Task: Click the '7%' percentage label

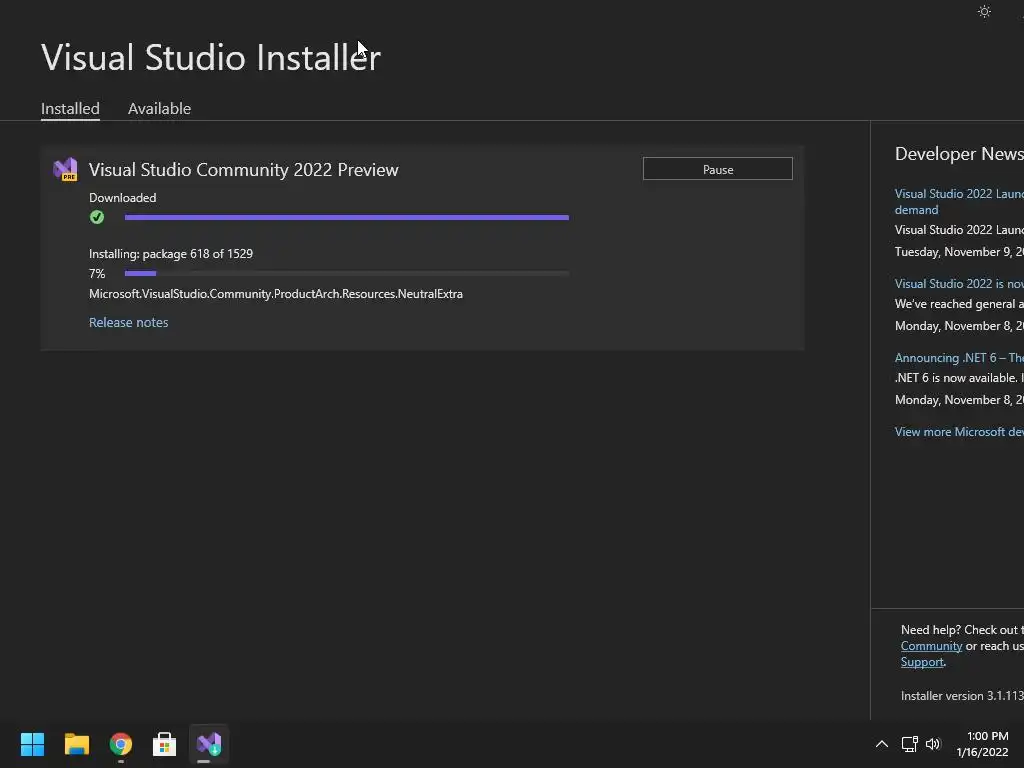Action: pos(97,274)
